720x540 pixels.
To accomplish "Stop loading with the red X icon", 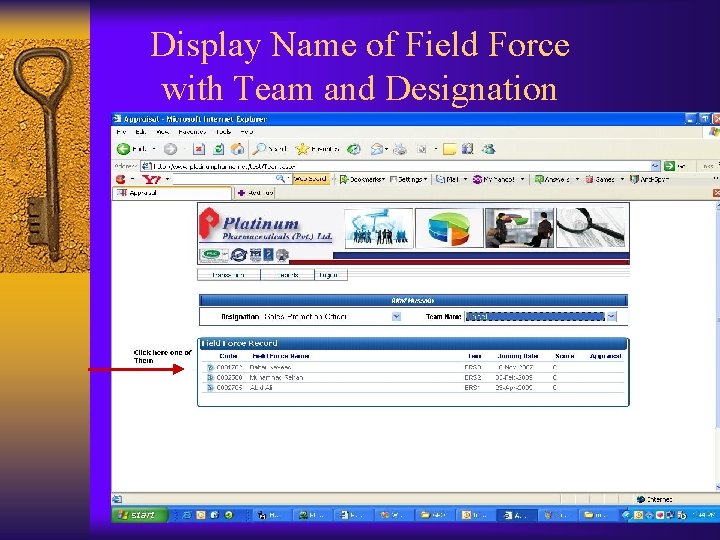I will (199, 149).
